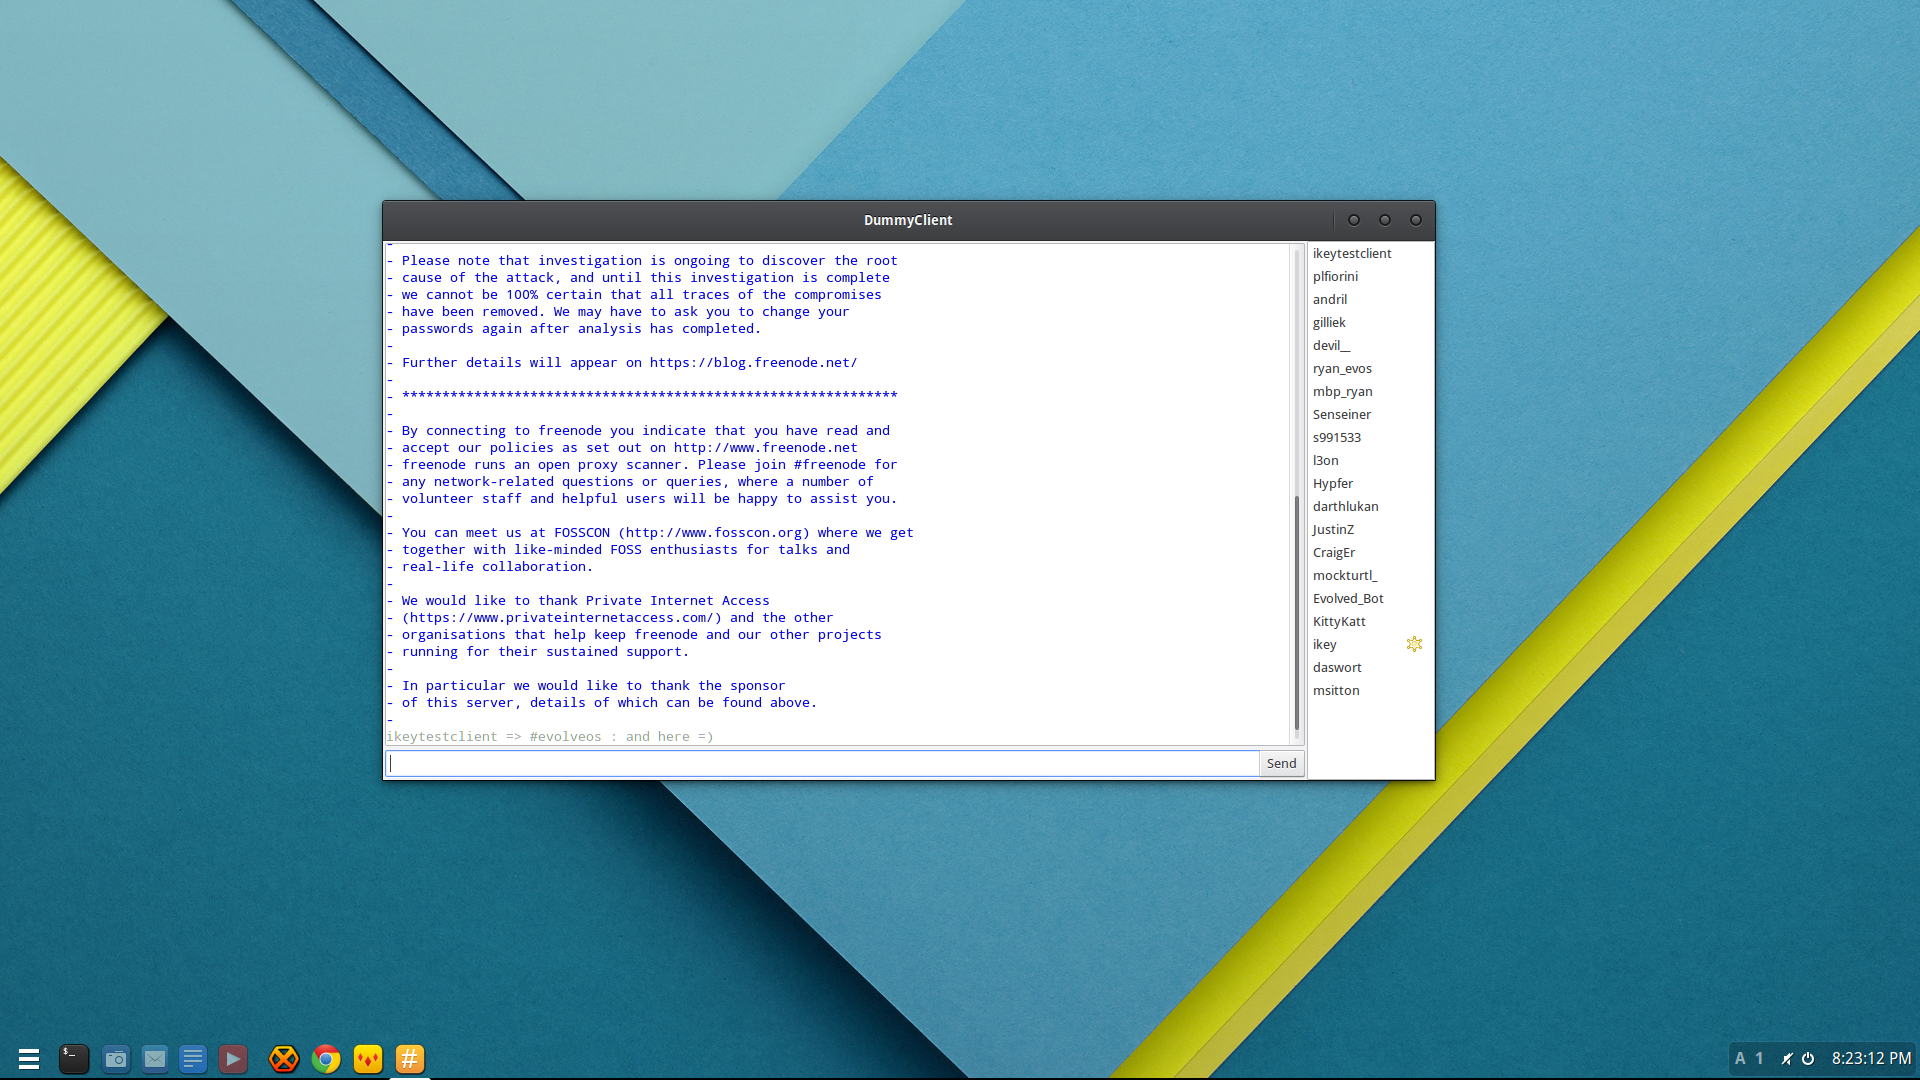The width and height of the screenshot is (1920, 1080).
Task: Focus the chat message input field
Action: click(x=822, y=764)
